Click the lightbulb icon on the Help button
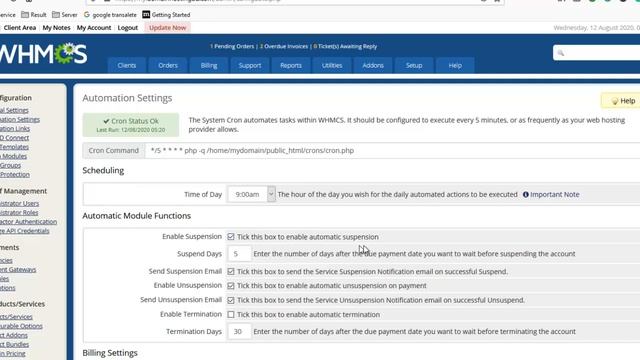This screenshot has width=640, height=360. (x=614, y=101)
